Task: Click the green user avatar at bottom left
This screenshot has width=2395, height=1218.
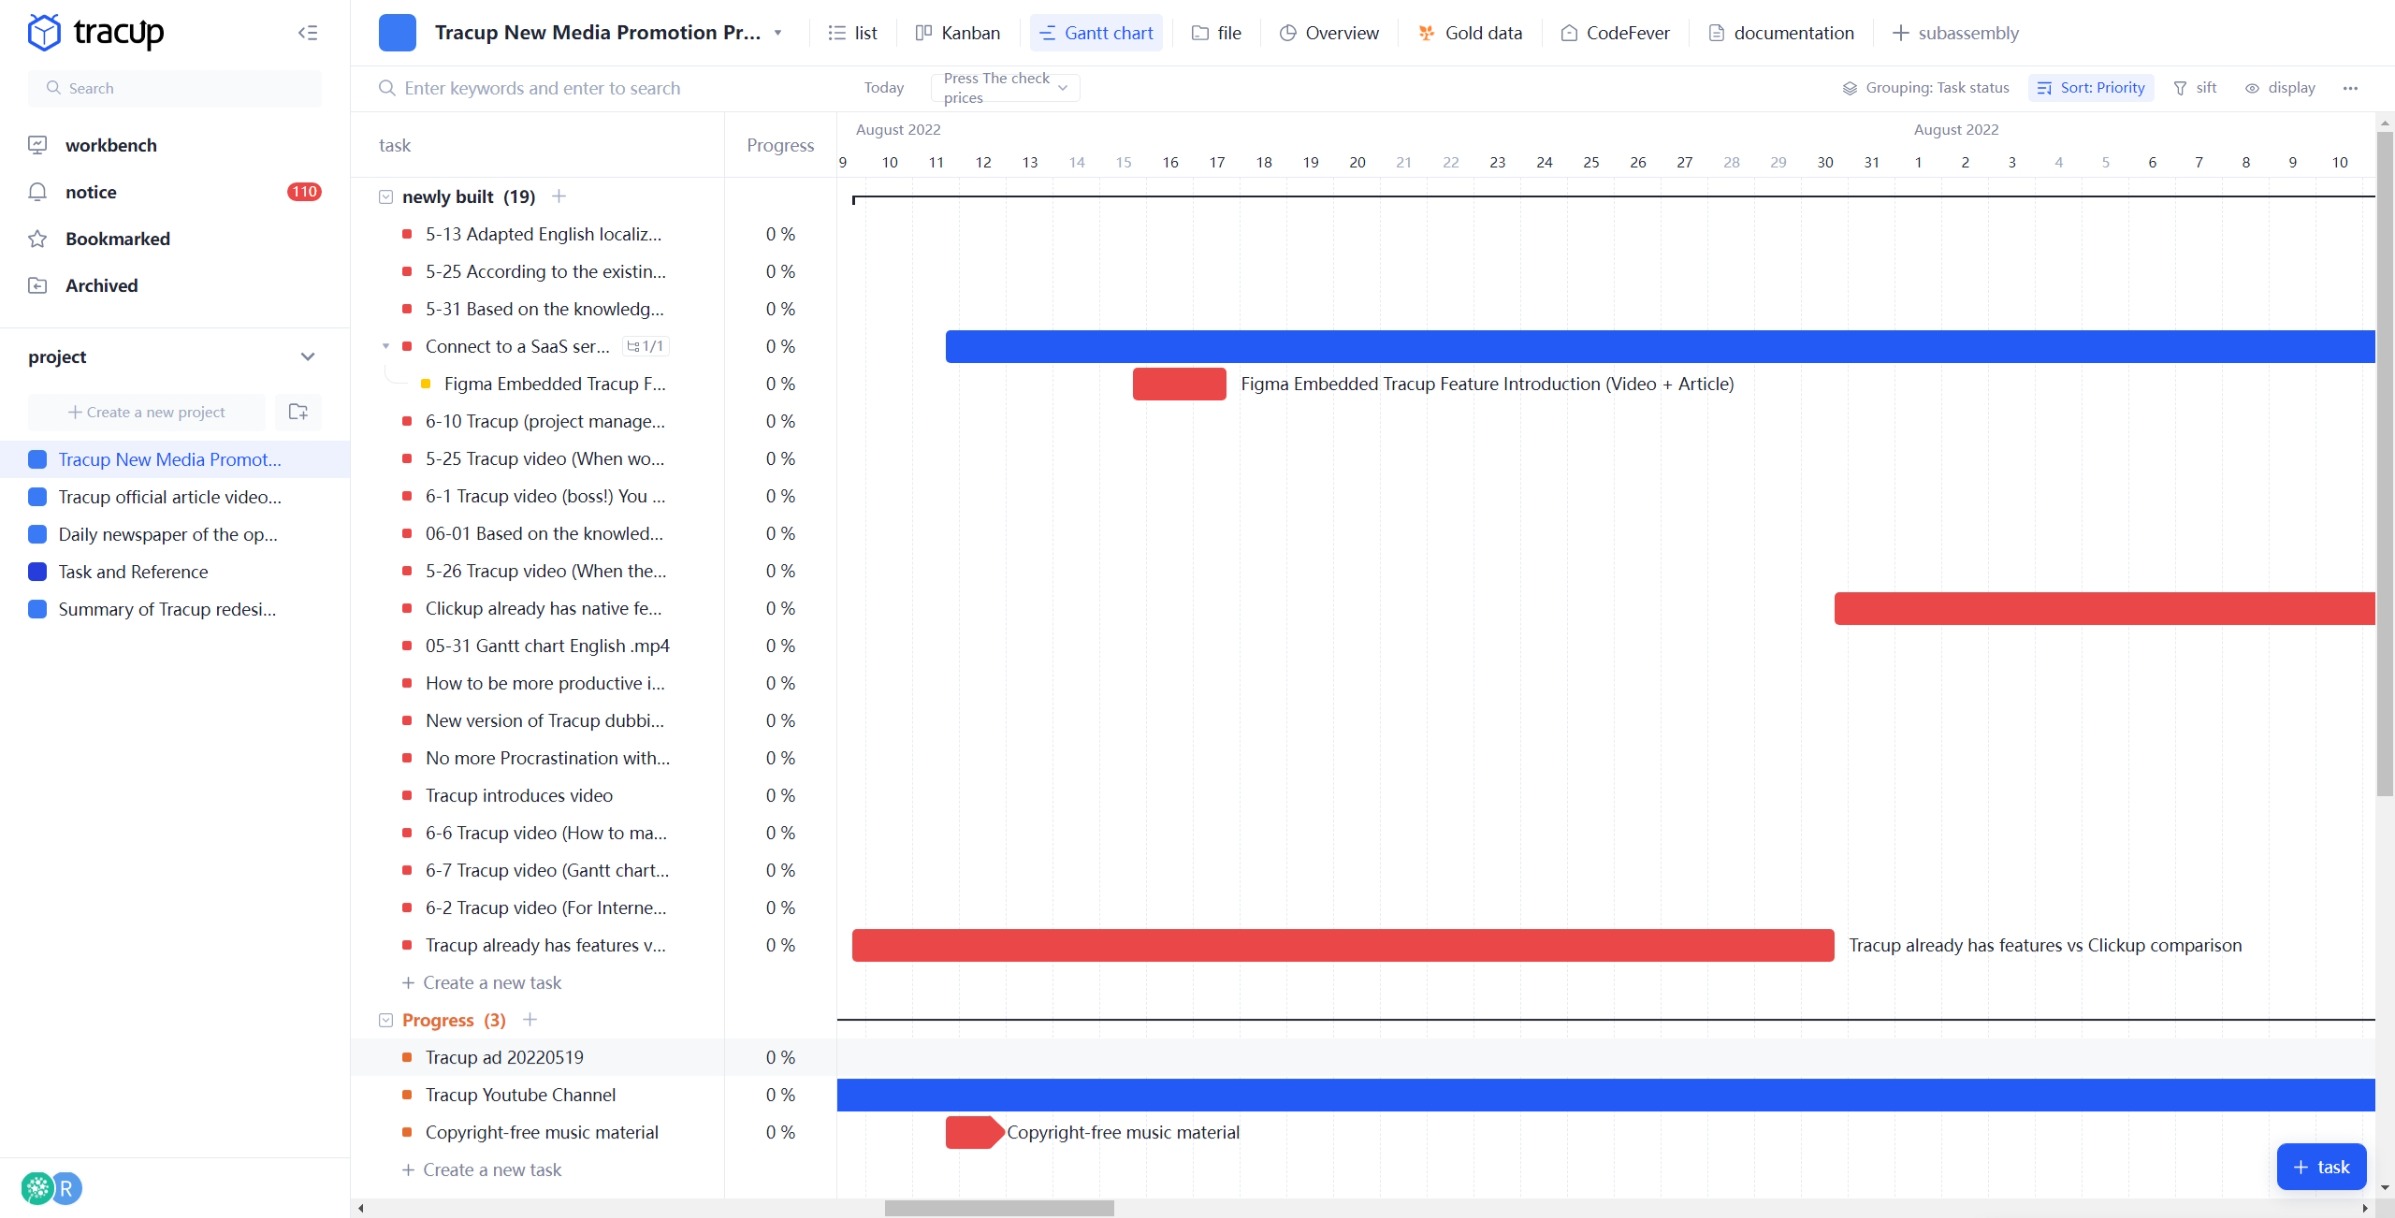Action: 37,1188
